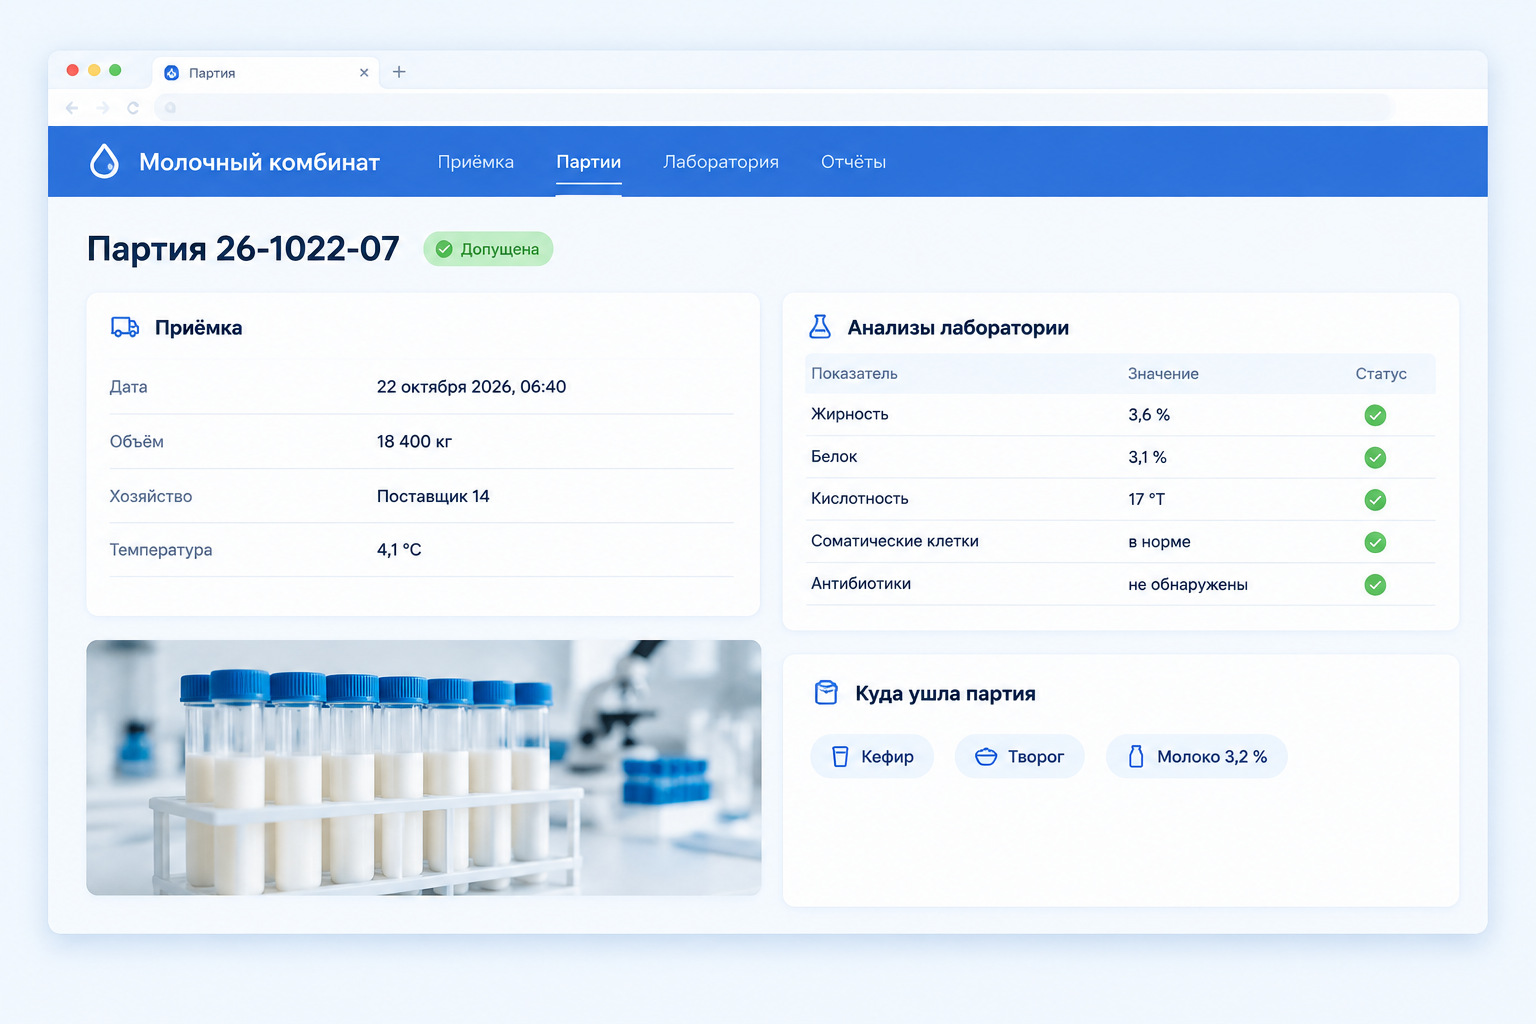Viewport: 1536px width, 1024px height.
Task: Click the не обнаружены value
Action: (x=1188, y=585)
